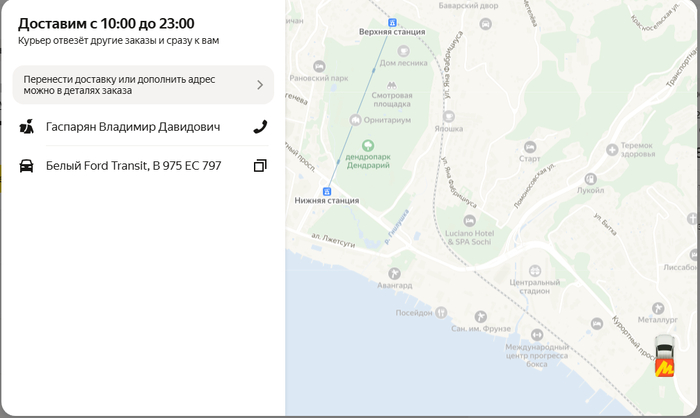Click the Белый Ford Transit vehicle row
The height and width of the screenshot is (418, 700).
click(x=133, y=166)
